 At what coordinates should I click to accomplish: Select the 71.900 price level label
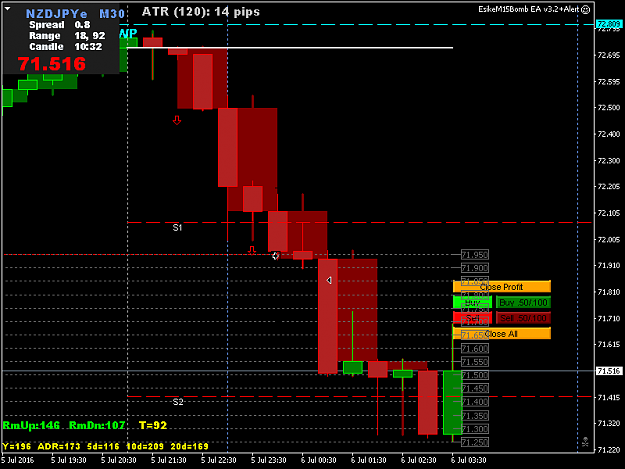click(475, 268)
